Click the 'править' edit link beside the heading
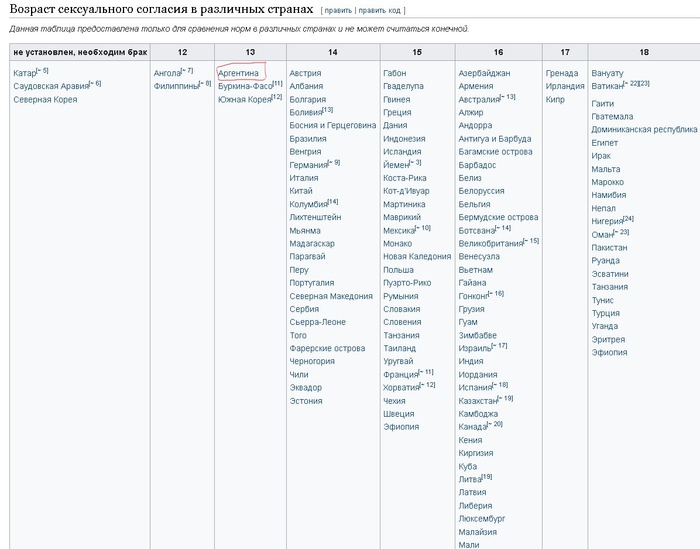 coord(339,10)
